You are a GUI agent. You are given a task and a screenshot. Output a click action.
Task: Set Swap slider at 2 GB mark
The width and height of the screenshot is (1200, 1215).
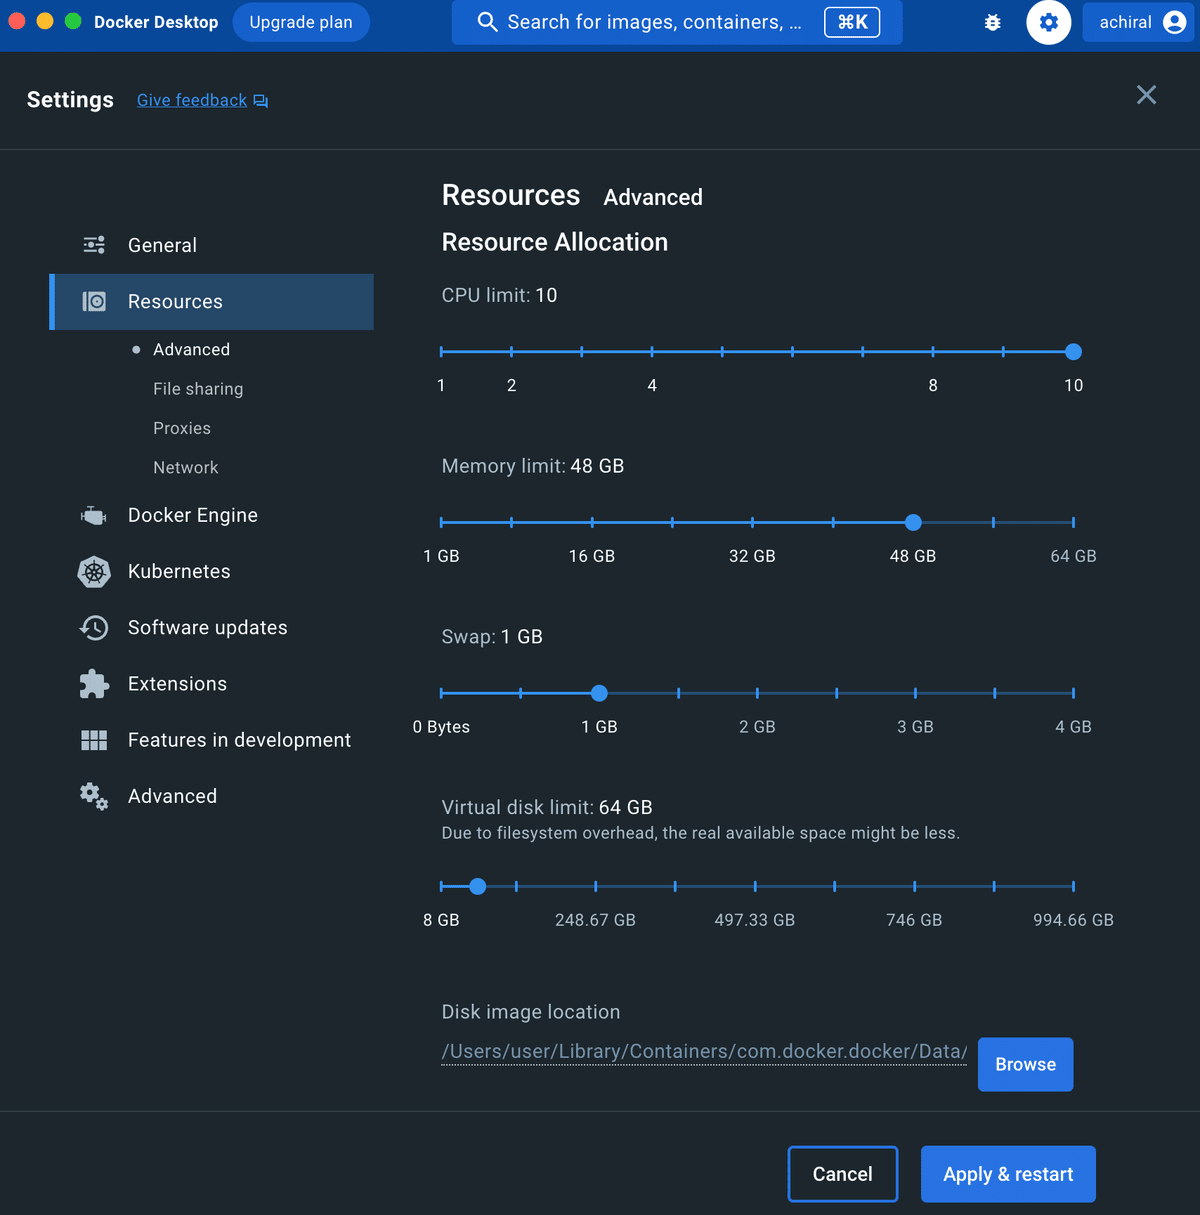757,693
